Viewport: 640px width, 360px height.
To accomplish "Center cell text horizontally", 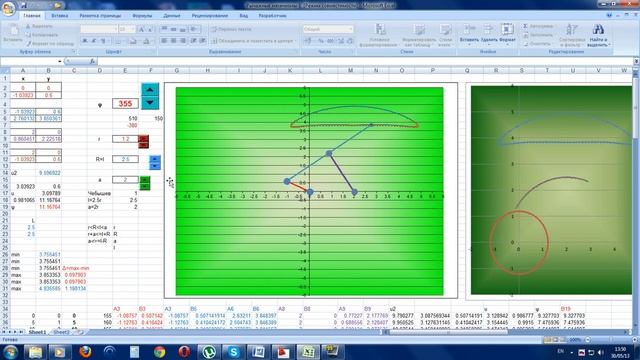I will click(173, 41).
